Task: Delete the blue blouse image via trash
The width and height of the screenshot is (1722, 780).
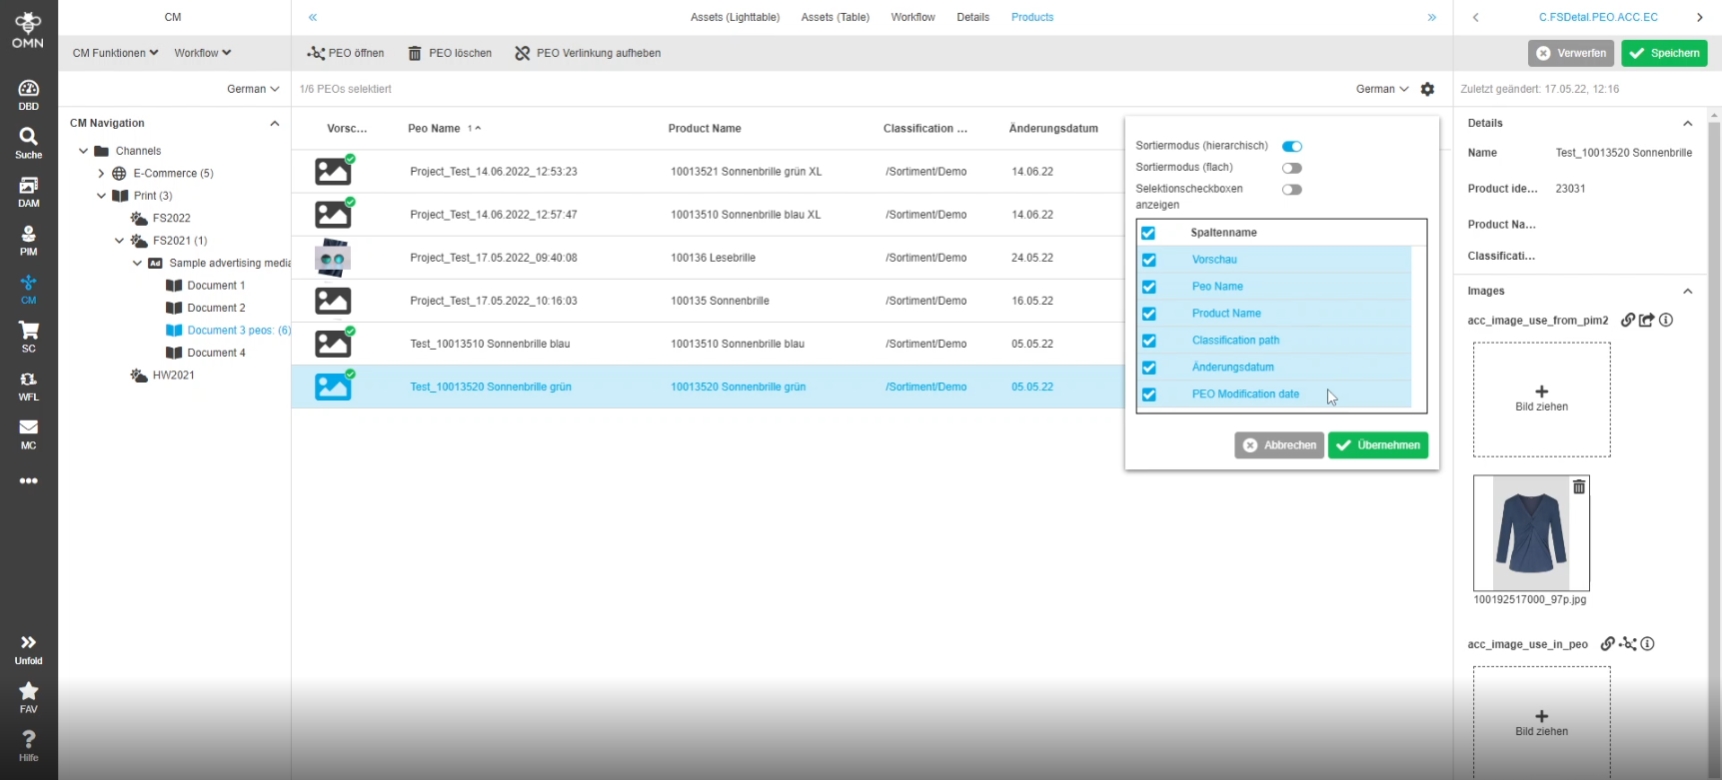Action: pyautogui.click(x=1579, y=487)
